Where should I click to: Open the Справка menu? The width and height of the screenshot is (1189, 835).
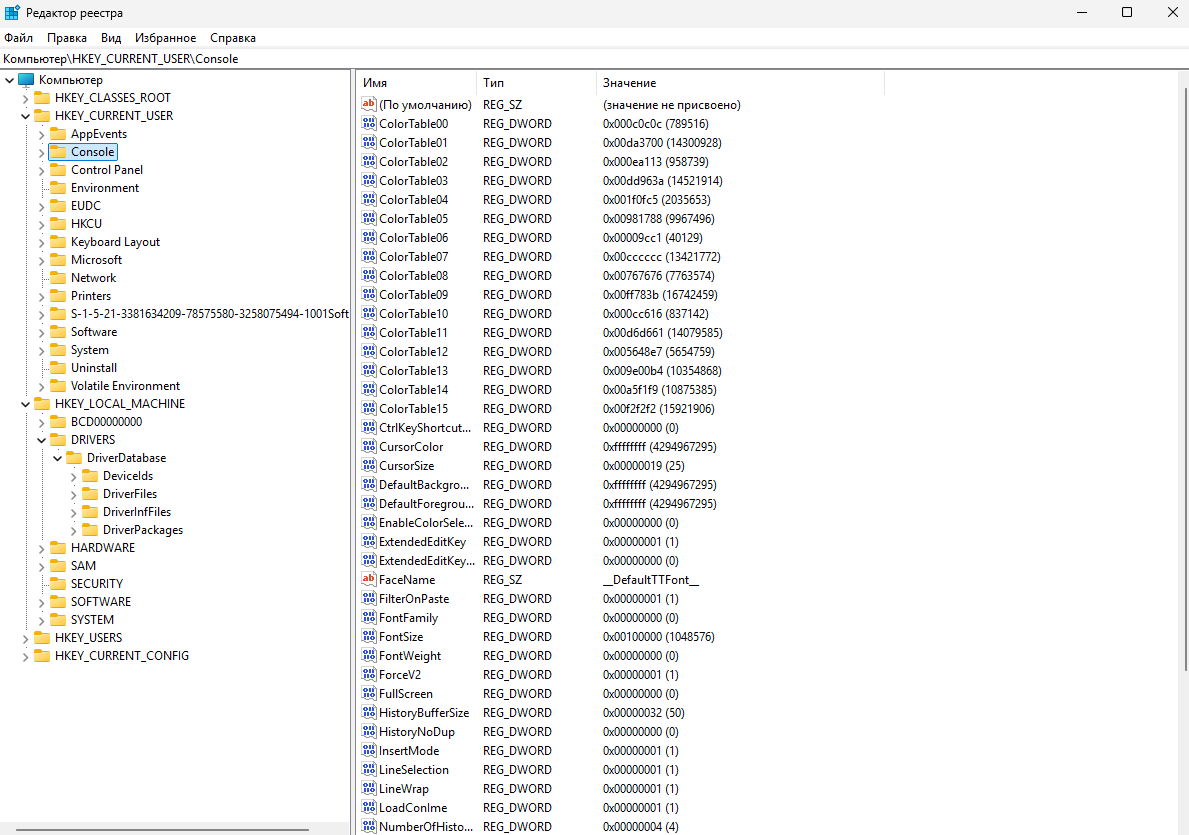coord(233,38)
